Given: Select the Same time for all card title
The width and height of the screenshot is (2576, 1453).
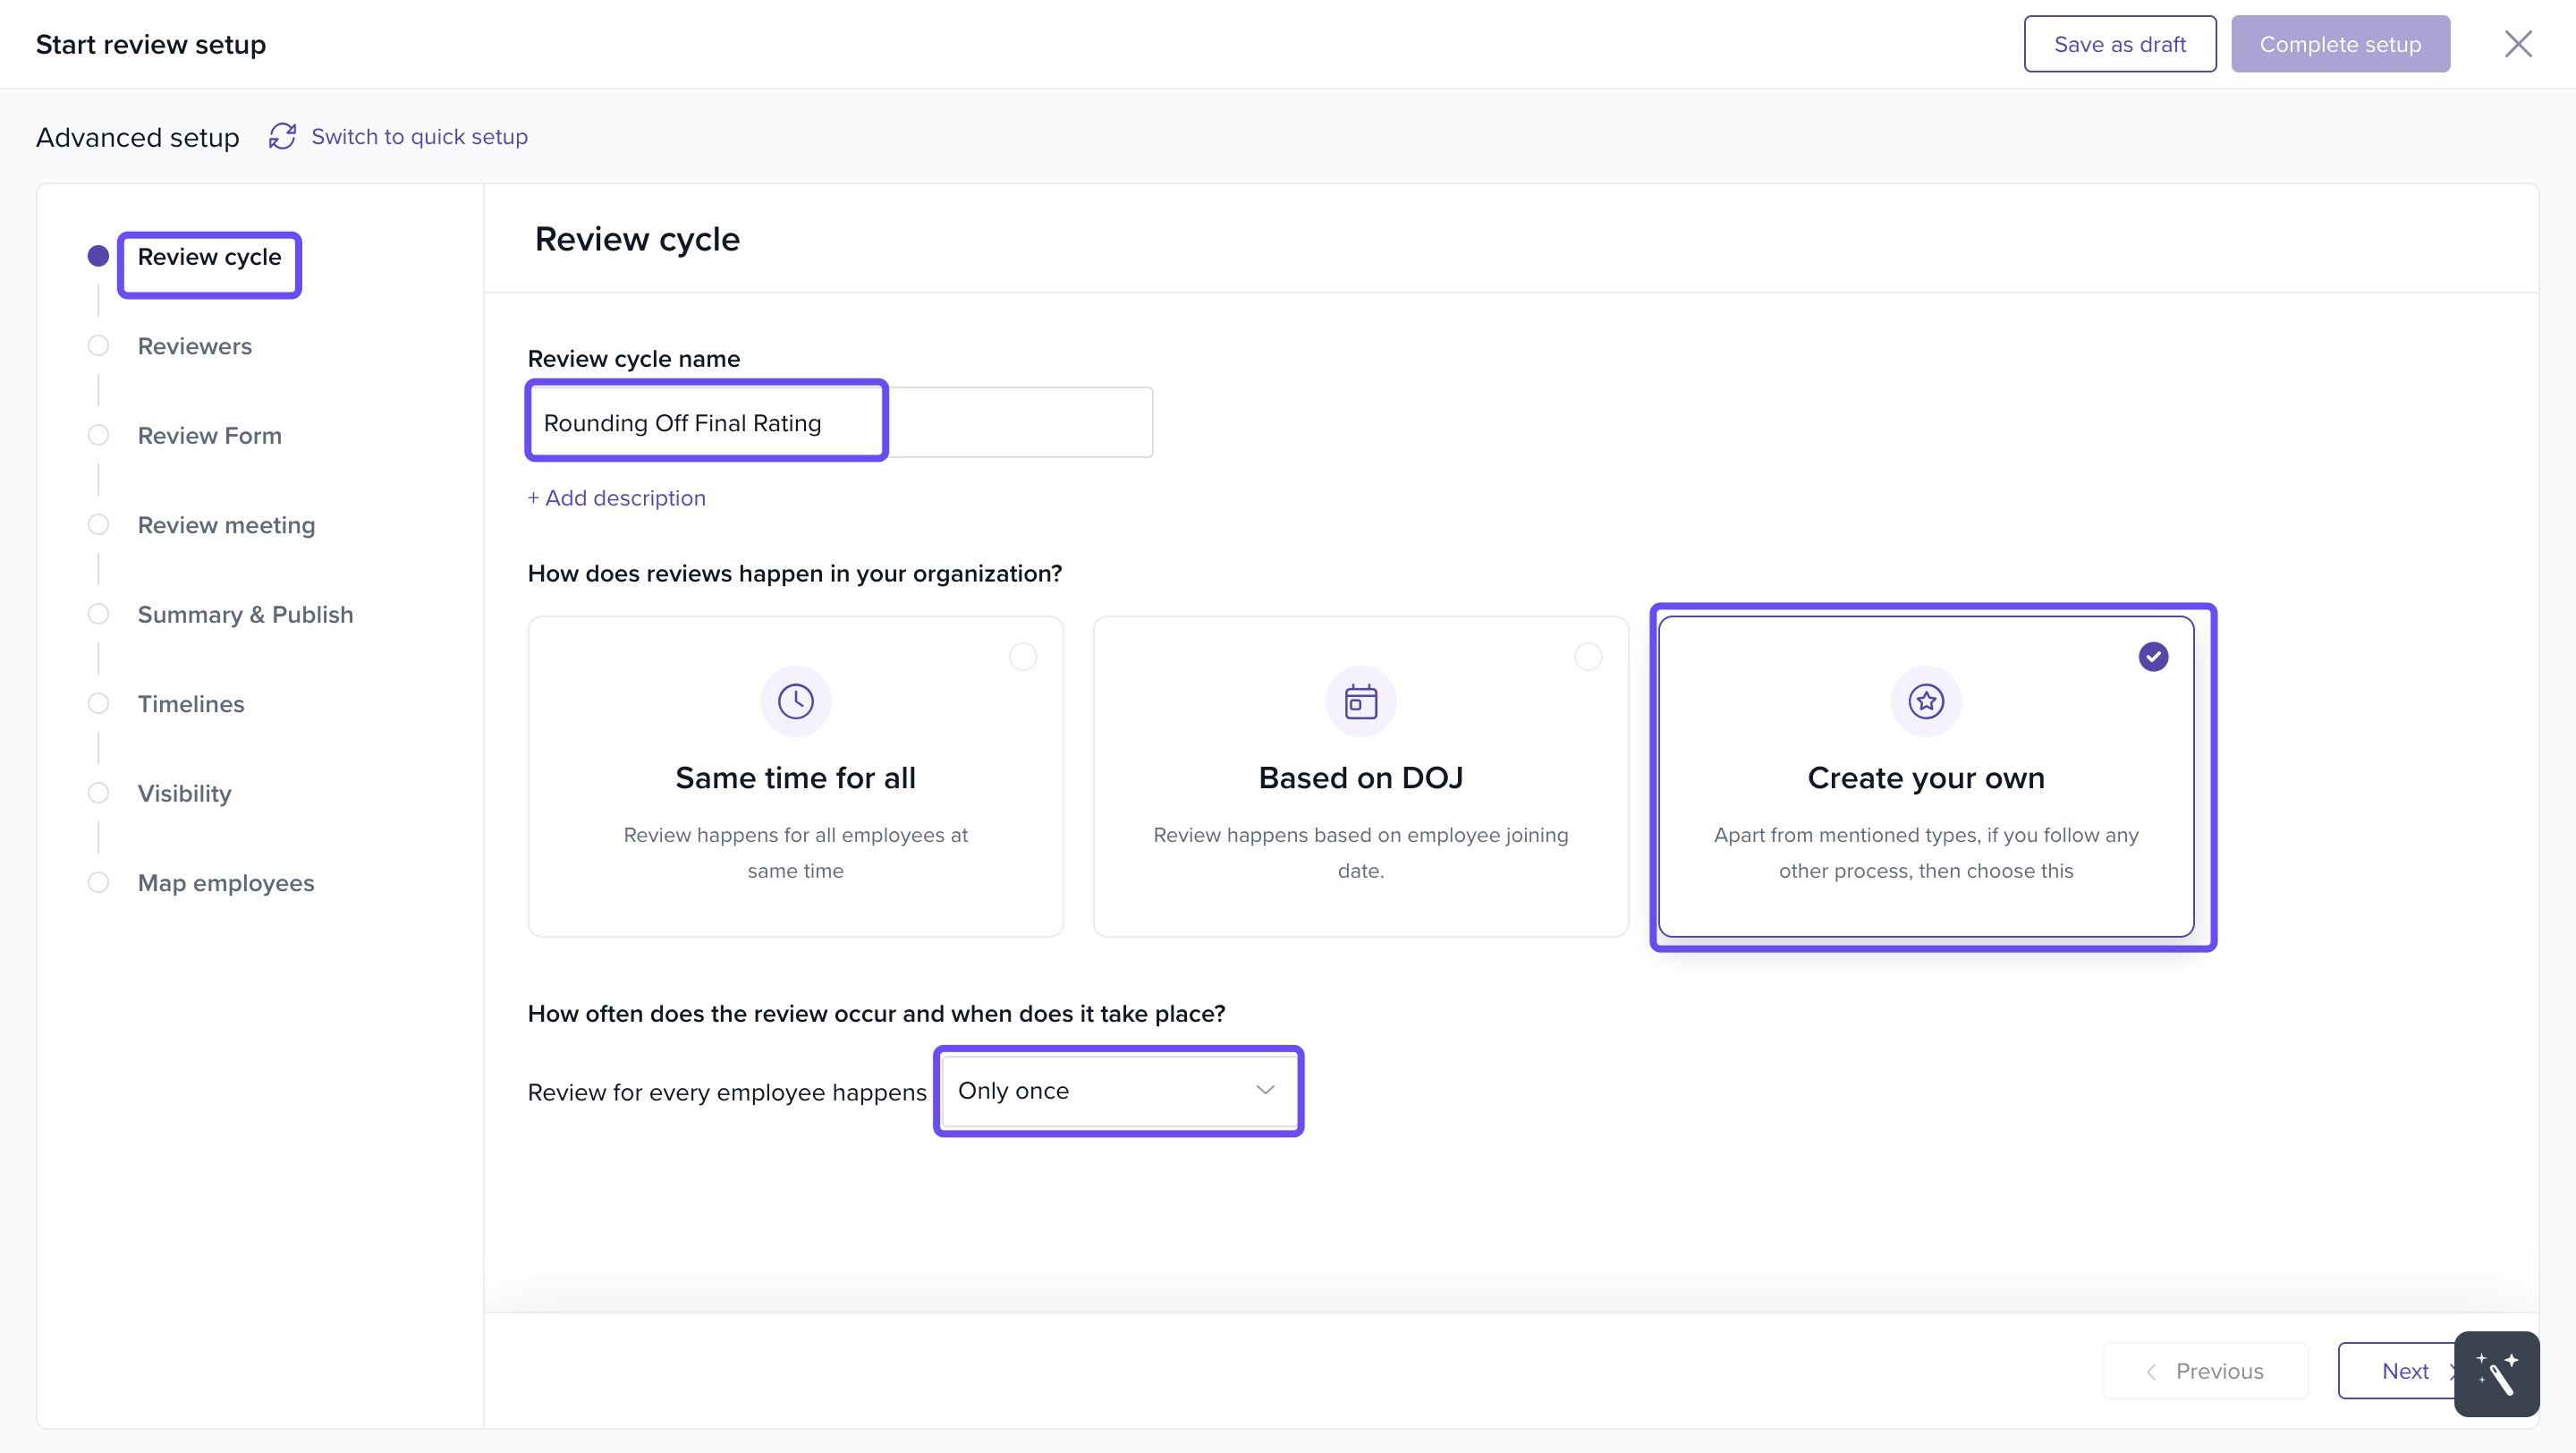Looking at the screenshot, I should click(795, 778).
